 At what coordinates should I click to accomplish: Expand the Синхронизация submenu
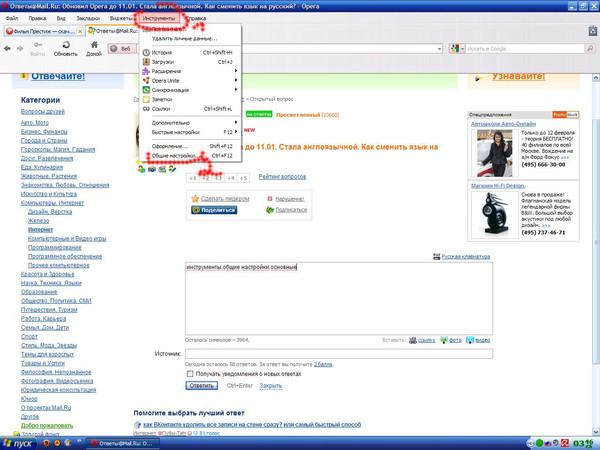click(190, 90)
